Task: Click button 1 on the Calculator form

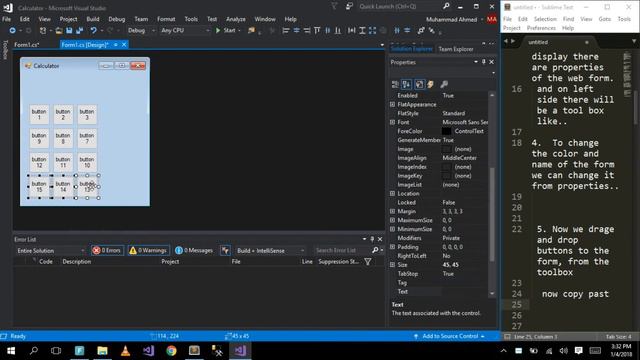Action: tap(39, 114)
